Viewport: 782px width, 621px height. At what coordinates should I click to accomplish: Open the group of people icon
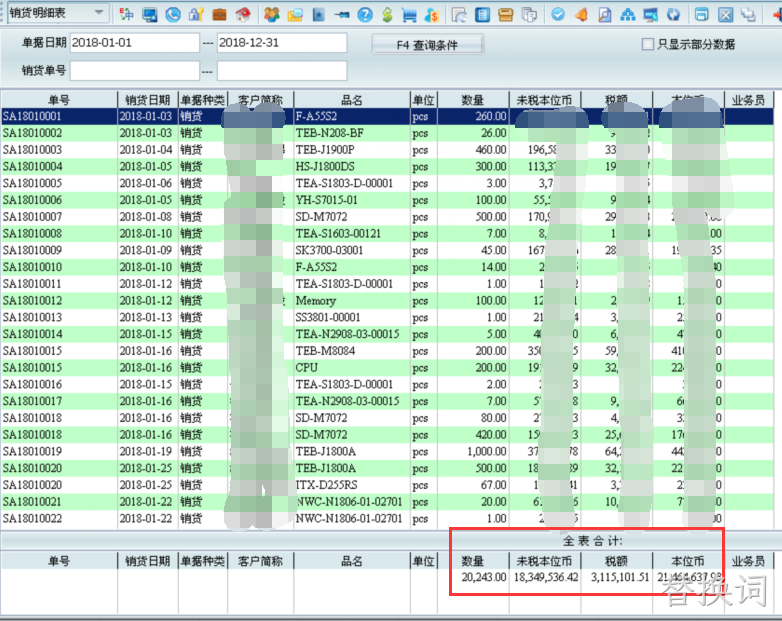coord(272,15)
